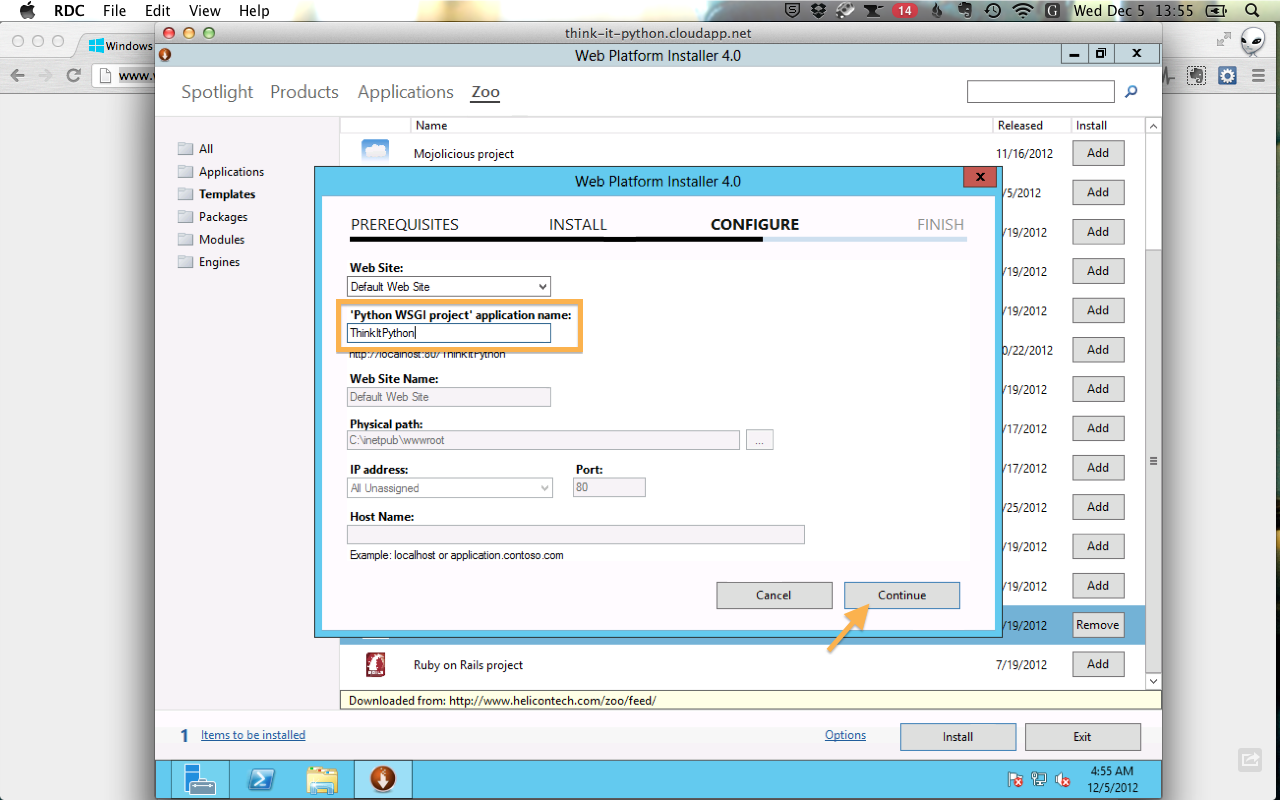Switch to the Products tab
The image size is (1280, 800).
(304, 92)
